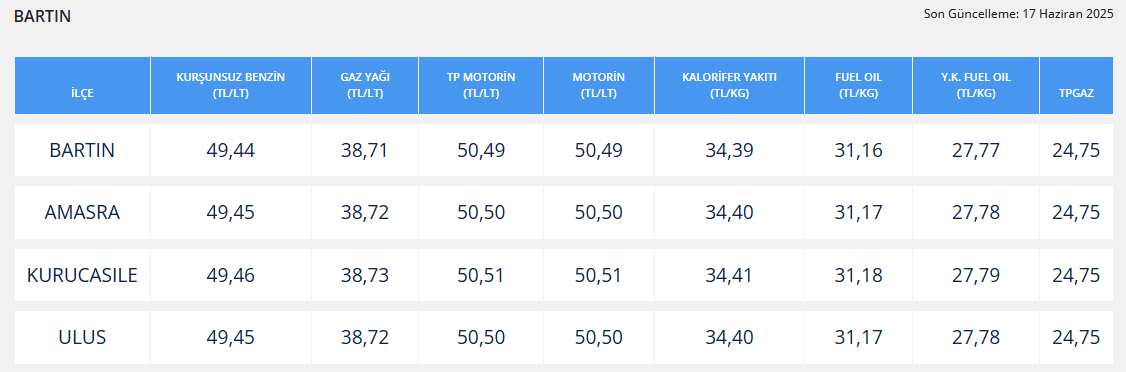Screen dimensions: 1126x372
Task: Click the 49,46 gasoline price in KURUCASILE row
Action: point(231,275)
